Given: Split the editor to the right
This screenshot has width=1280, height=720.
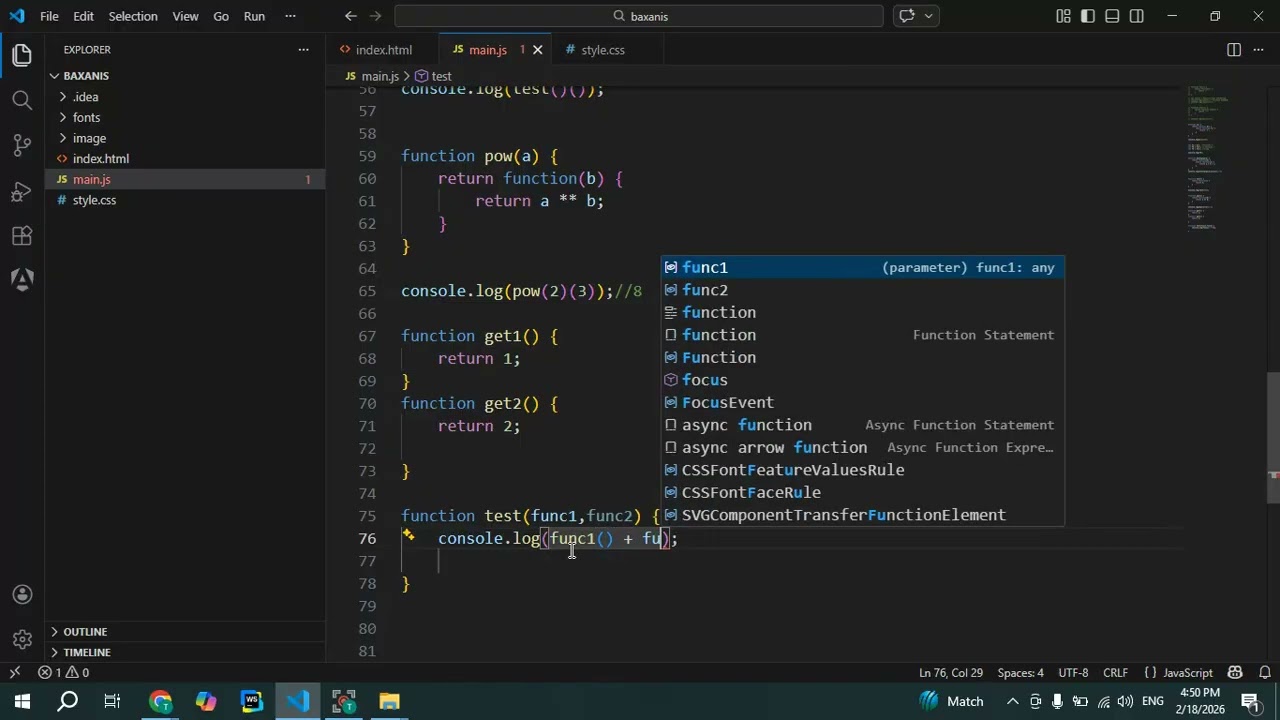Looking at the screenshot, I should (1234, 49).
